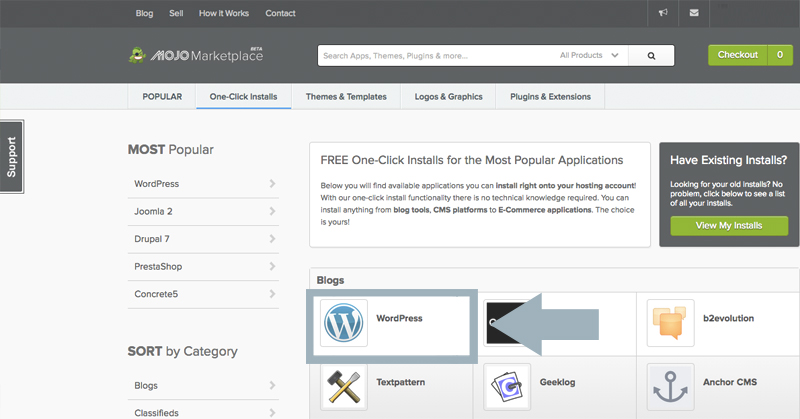
Task: Expand Joomla 2 chevron arrow
Action: click(272, 211)
